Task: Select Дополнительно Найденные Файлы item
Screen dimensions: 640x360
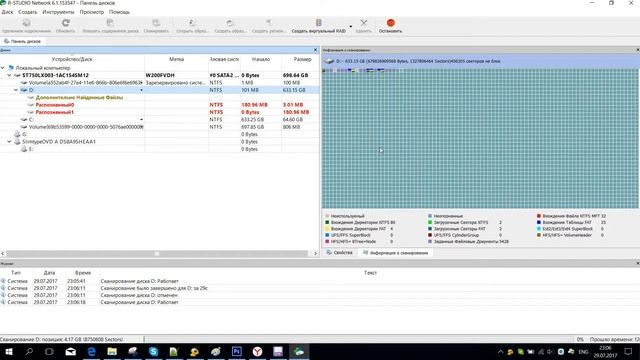Action: [x=79, y=98]
